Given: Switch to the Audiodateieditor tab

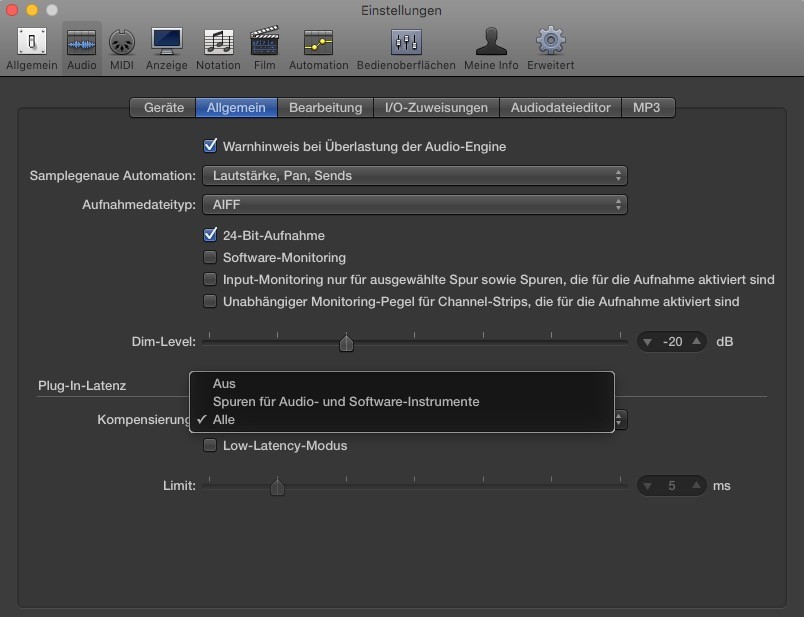Looking at the screenshot, I should pyautogui.click(x=560, y=108).
